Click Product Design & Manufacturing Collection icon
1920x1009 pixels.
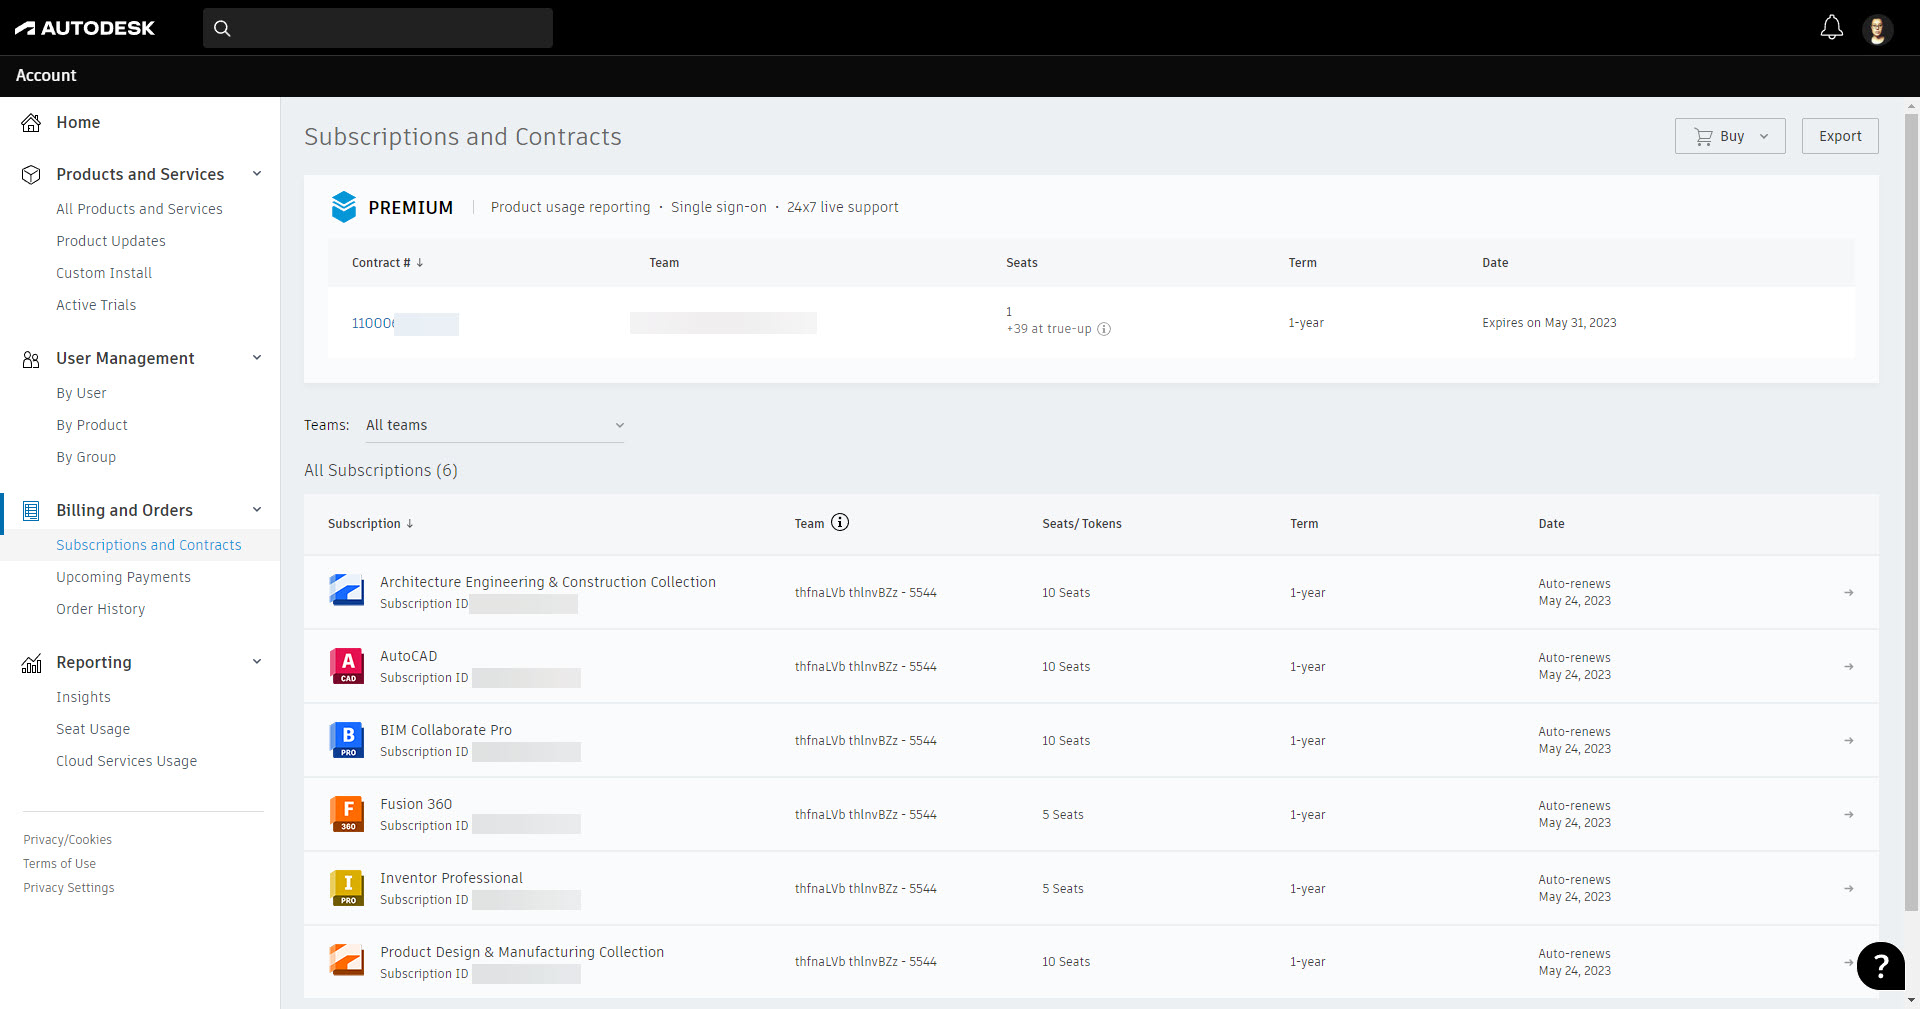click(347, 960)
